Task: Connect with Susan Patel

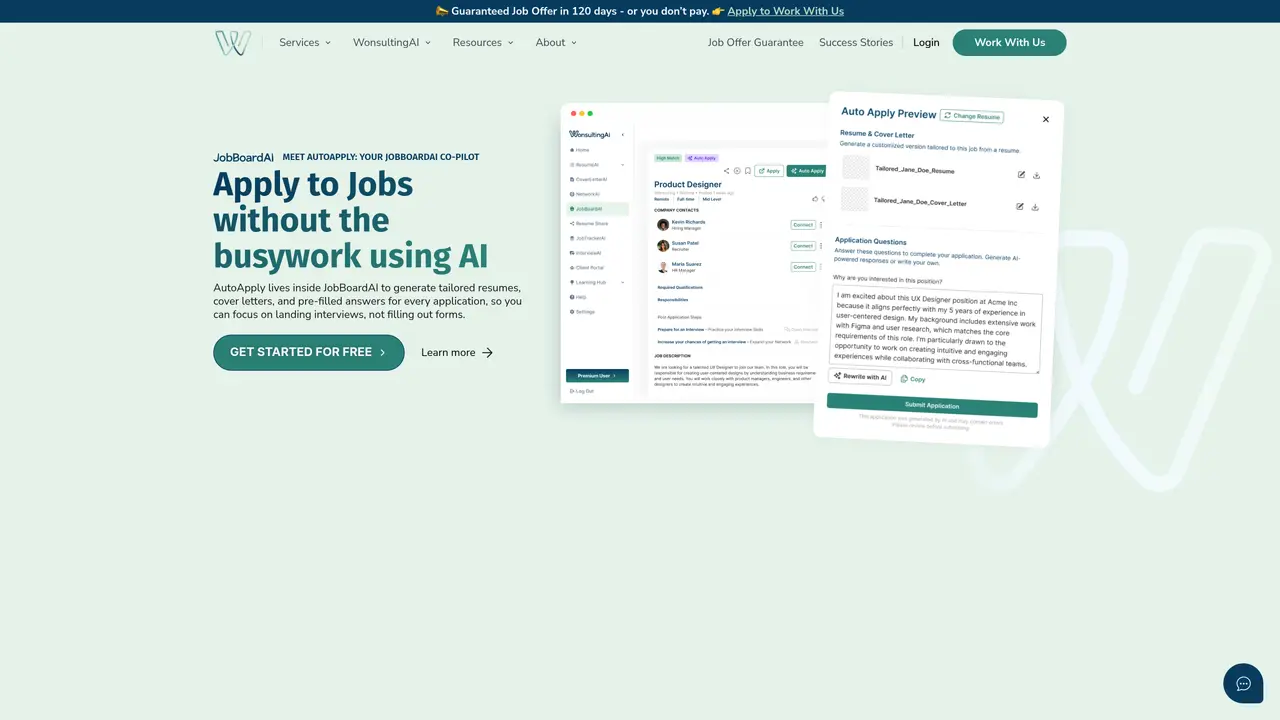Action: point(803,246)
